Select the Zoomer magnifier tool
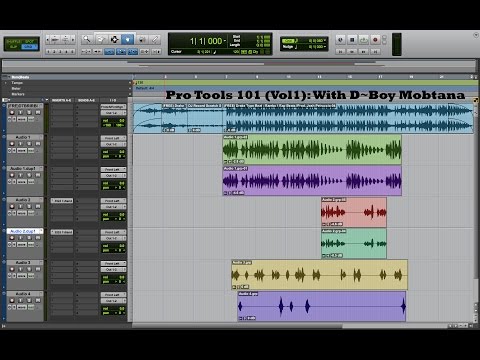 (x=87, y=39)
